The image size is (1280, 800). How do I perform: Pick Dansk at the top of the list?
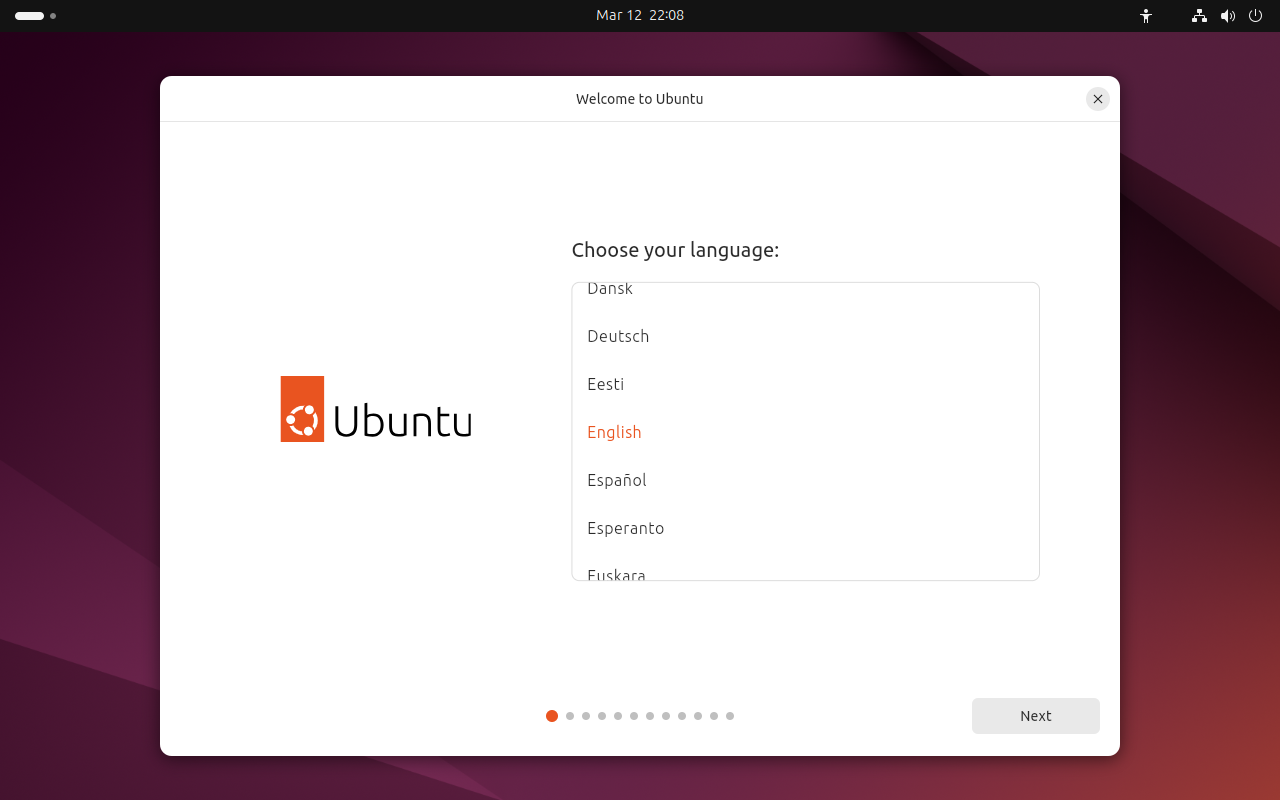(x=609, y=291)
